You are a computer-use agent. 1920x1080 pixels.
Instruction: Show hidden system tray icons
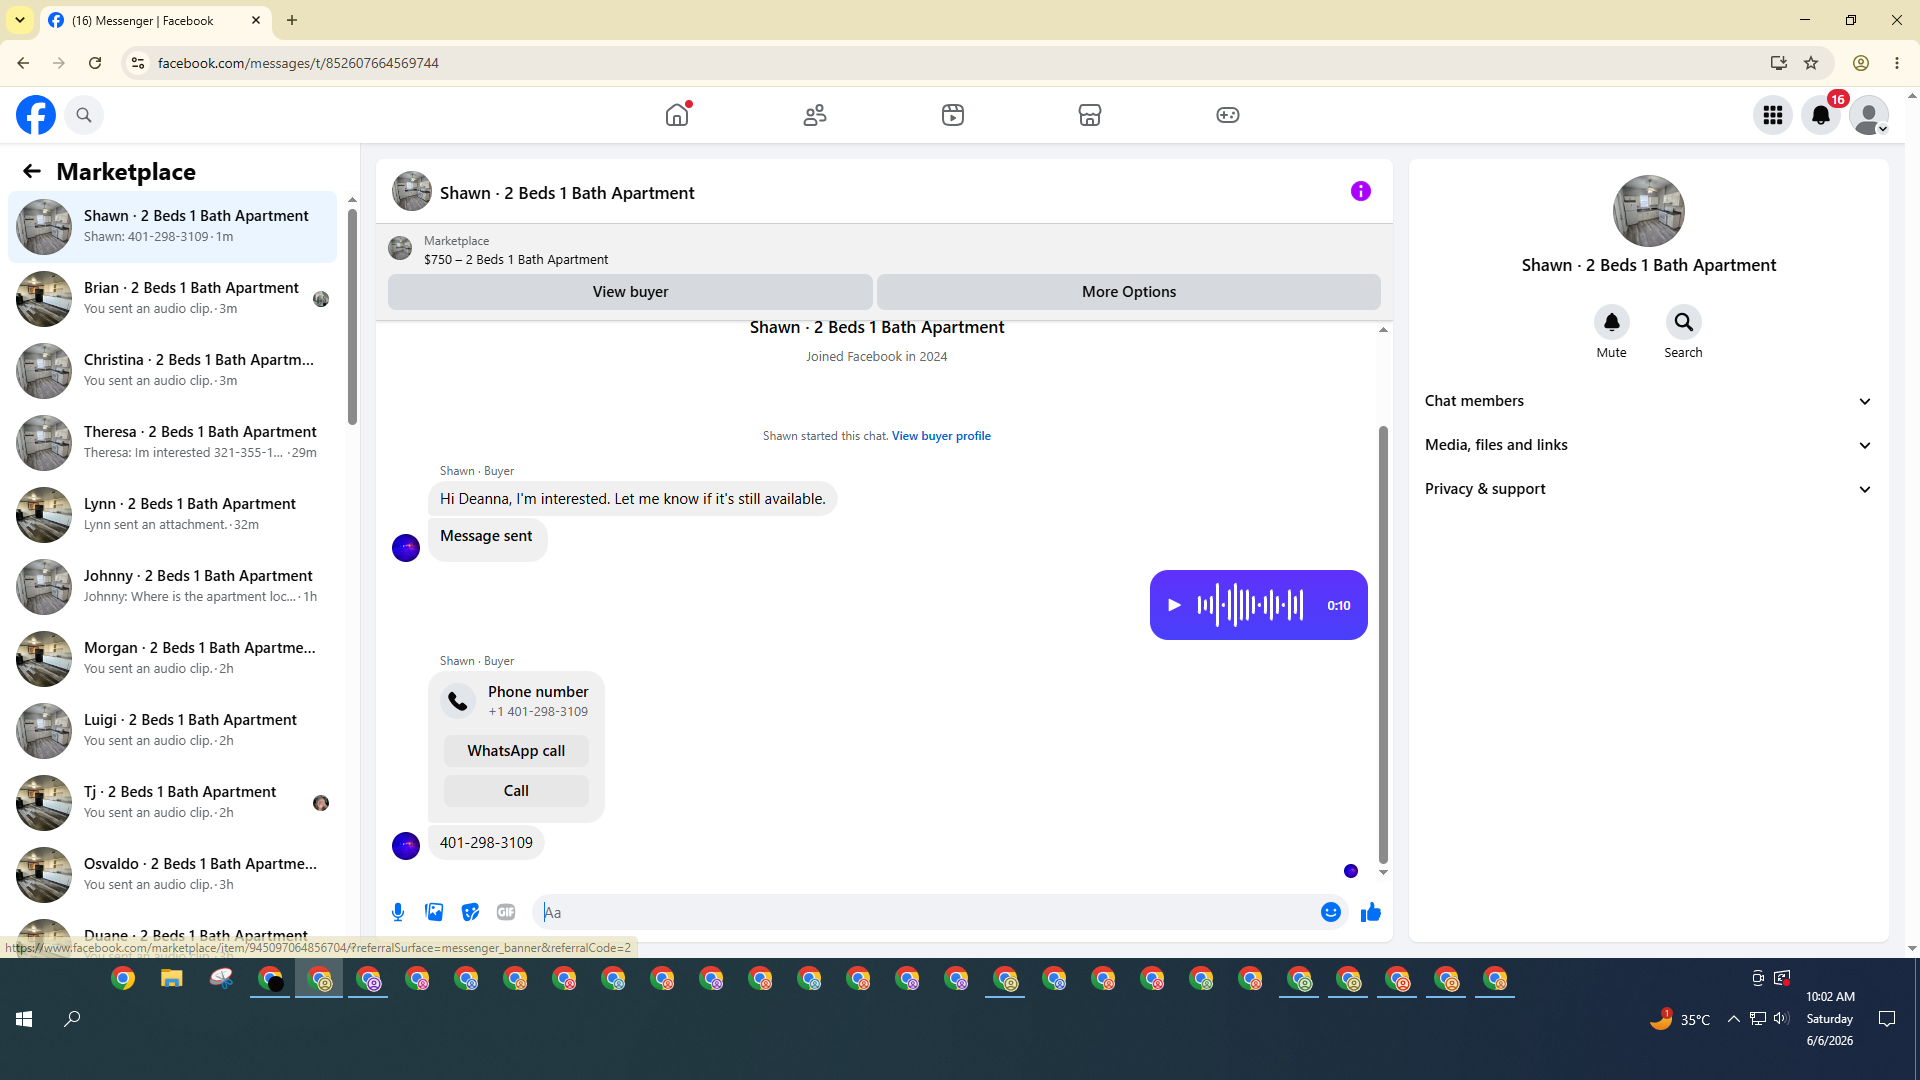coord(1733,1019)
